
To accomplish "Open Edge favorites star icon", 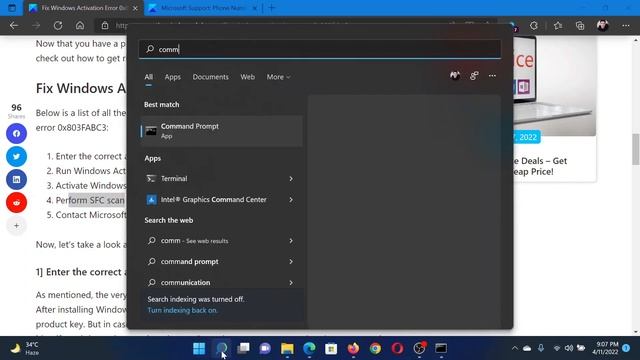I will (x=558, y=26).
